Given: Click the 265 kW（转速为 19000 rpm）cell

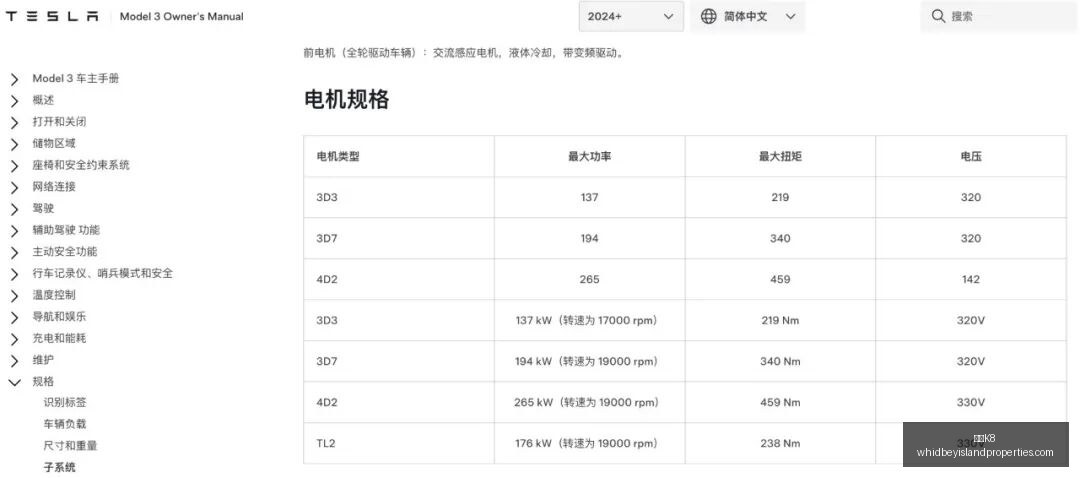Looking at the screenshot, I should pos(589,402).
